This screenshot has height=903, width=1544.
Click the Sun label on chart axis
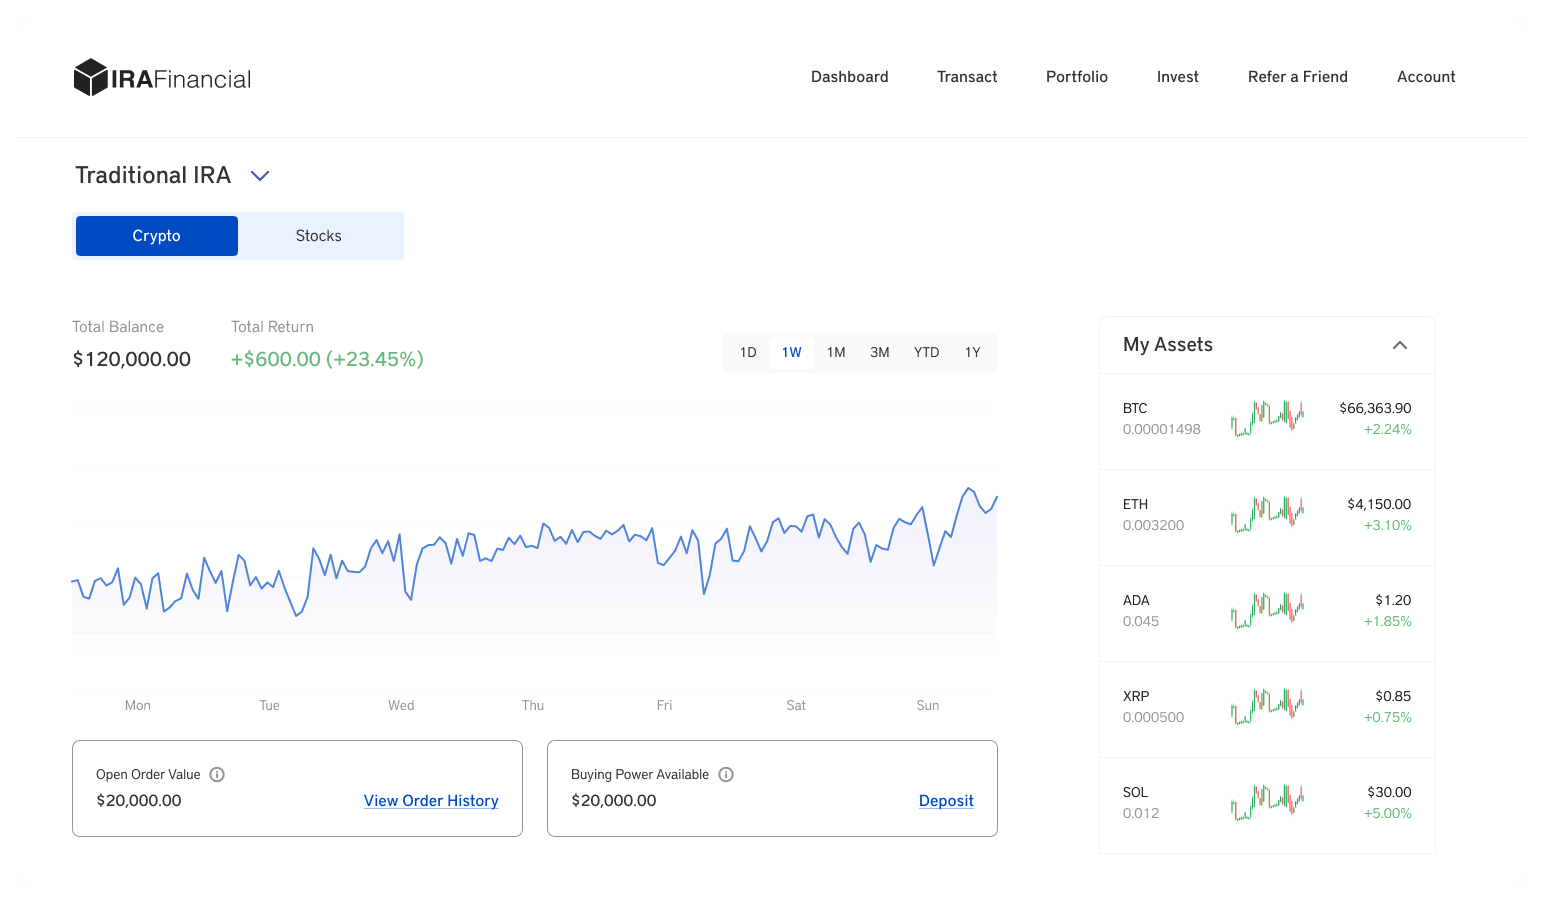(928, 705)
